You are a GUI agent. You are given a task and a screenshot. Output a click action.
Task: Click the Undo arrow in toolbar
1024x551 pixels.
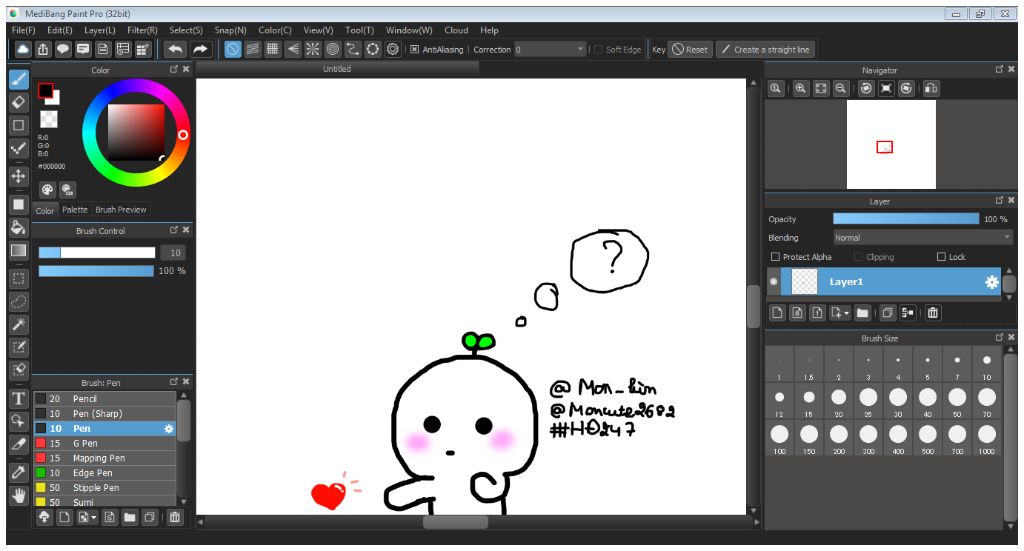tap(174, 49)
